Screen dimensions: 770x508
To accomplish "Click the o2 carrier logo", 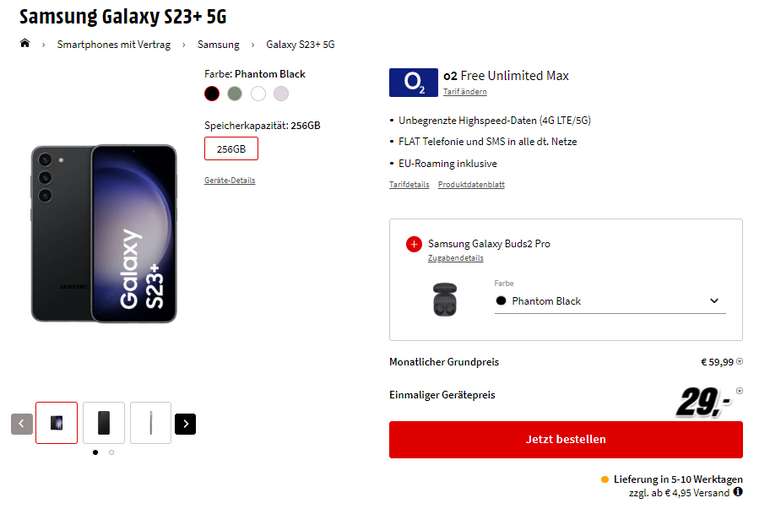I will point(413,82).
